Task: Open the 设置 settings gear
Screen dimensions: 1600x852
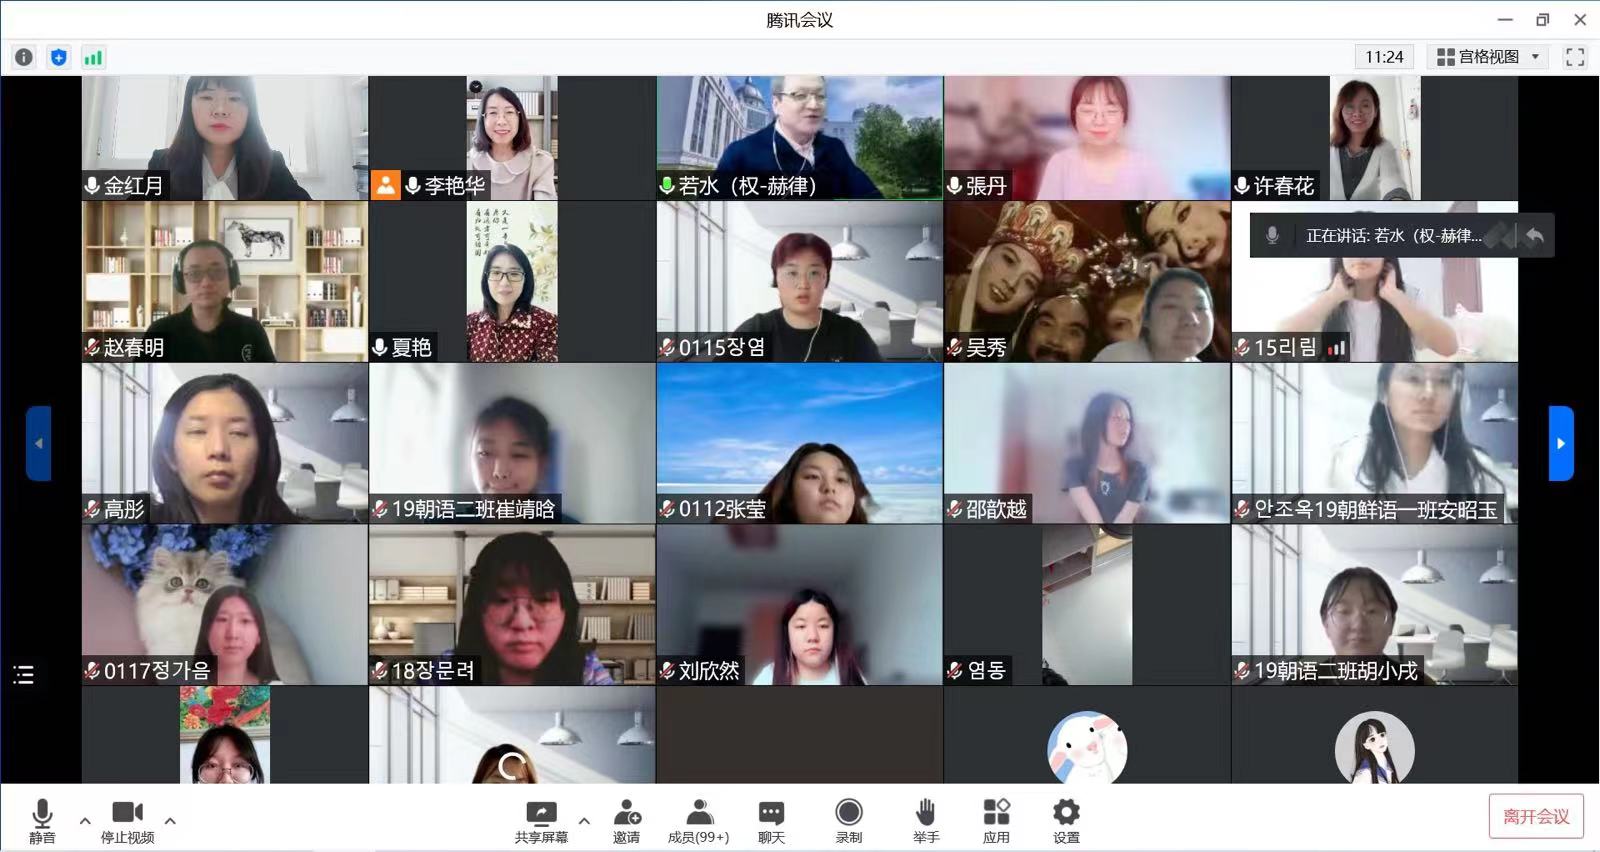Action: [x=1066, y=820]
